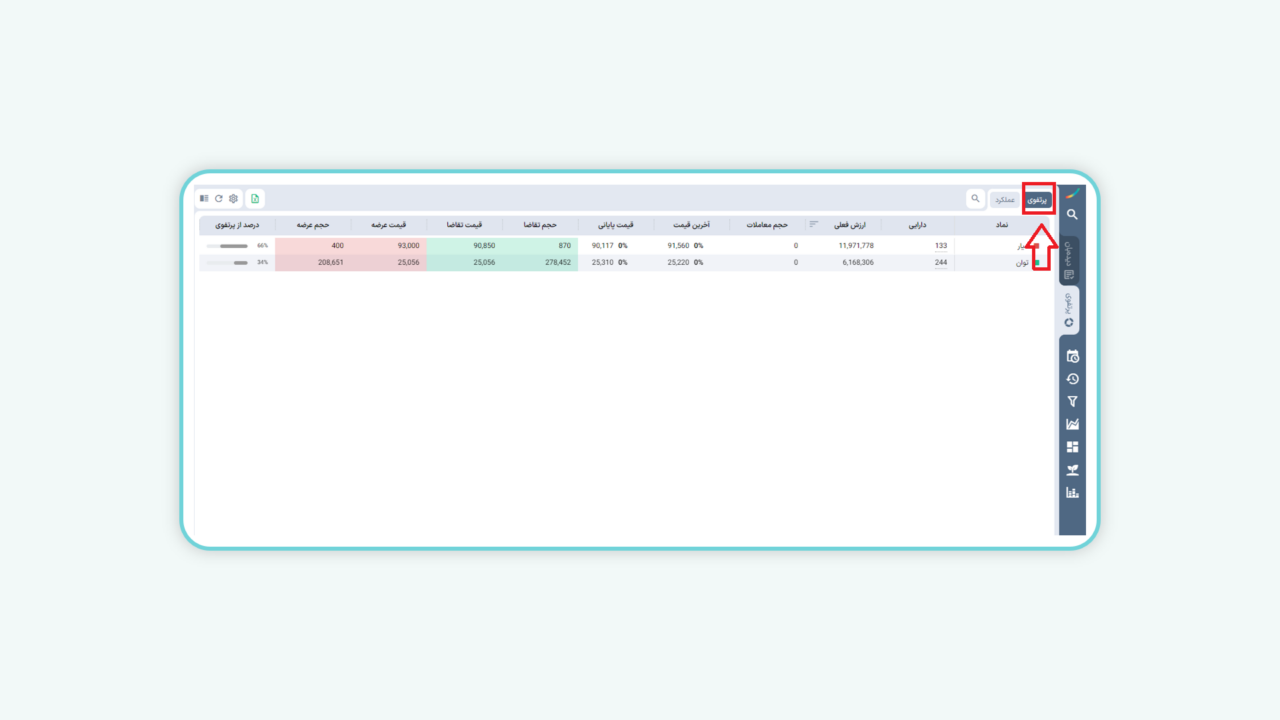
Task: Open the توان symbol row
Action: tap(1022, 263)
